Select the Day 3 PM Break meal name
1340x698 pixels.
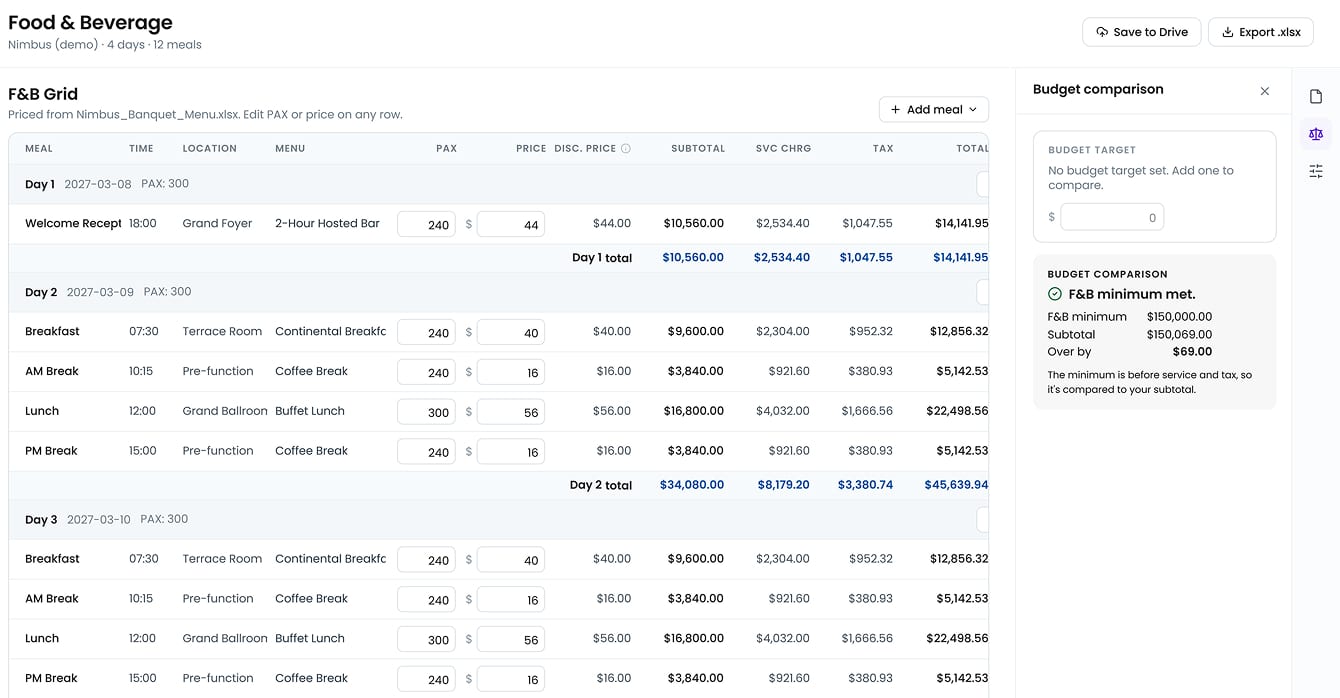pos(51,678)
